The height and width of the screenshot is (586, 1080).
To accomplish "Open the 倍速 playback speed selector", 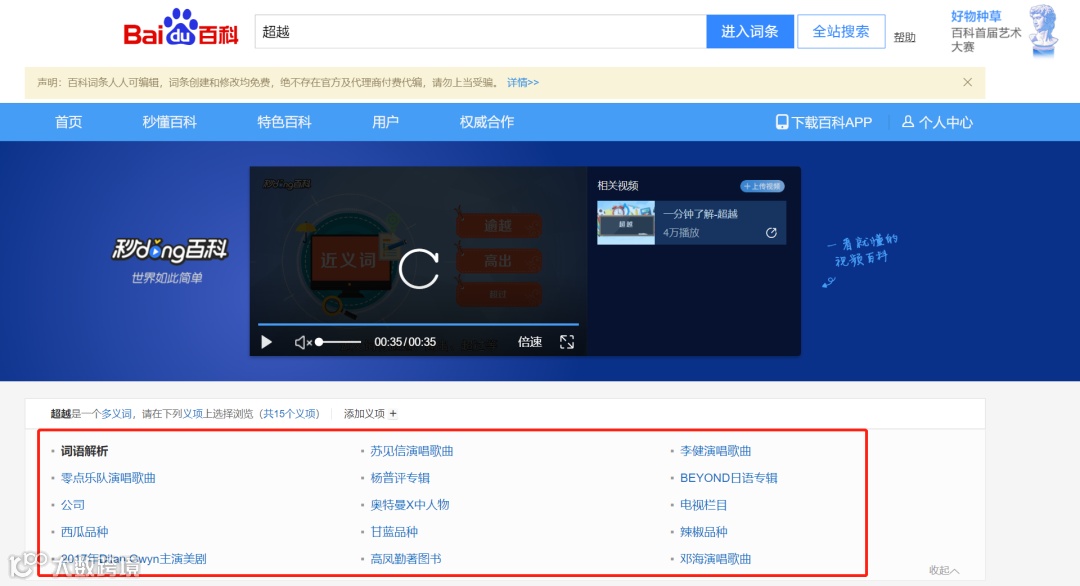I will (529, 341).
